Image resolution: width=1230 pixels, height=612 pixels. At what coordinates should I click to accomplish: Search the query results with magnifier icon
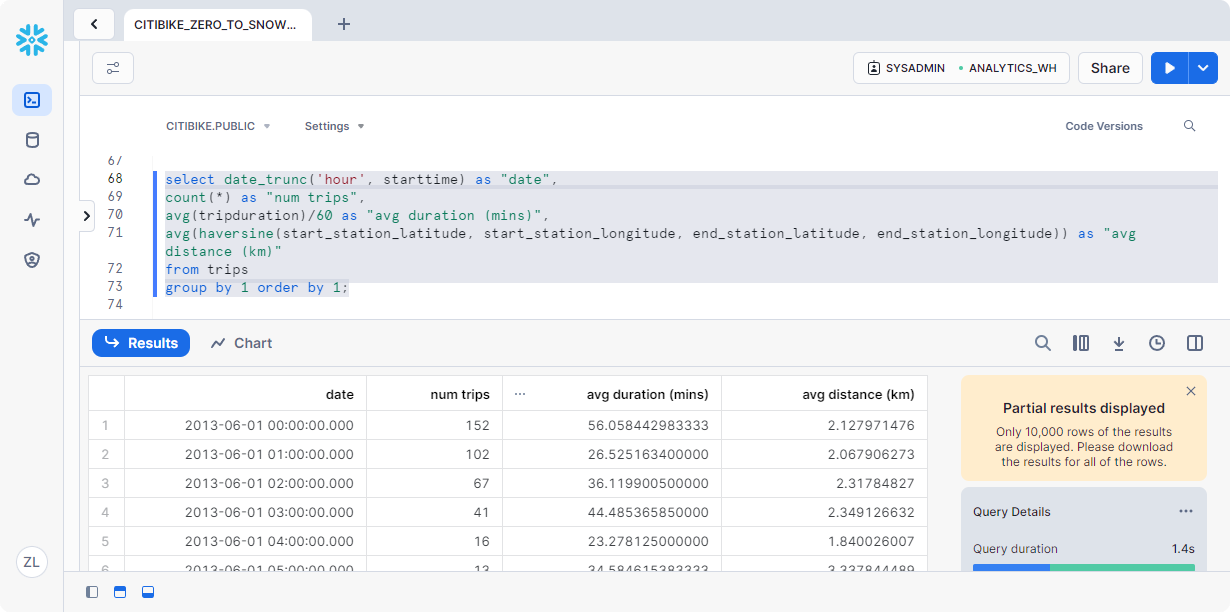click(1043, 343)
